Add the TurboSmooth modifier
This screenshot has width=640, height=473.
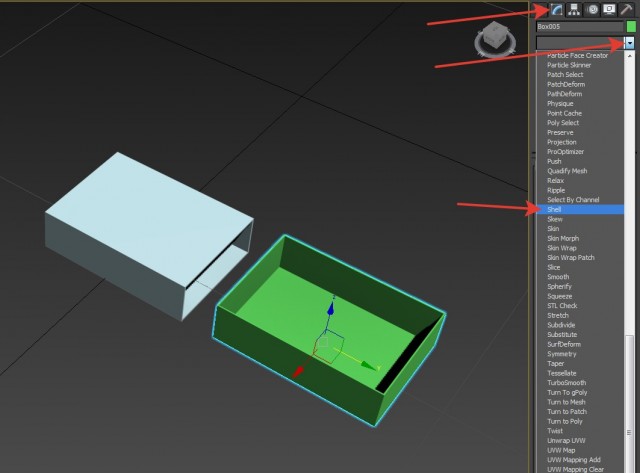[x=567, y=383]
